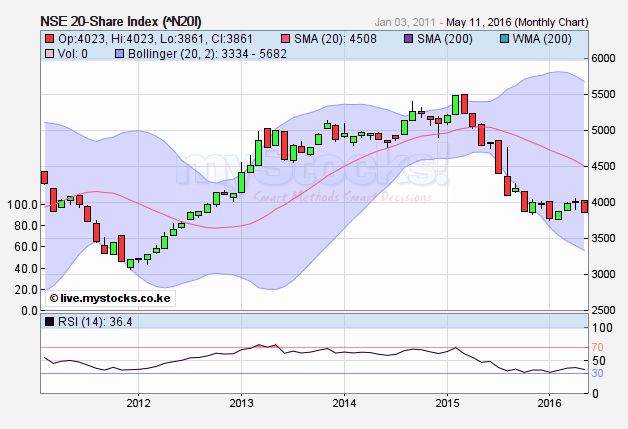Select the 2012 label on the time axis

click(139, 403)
